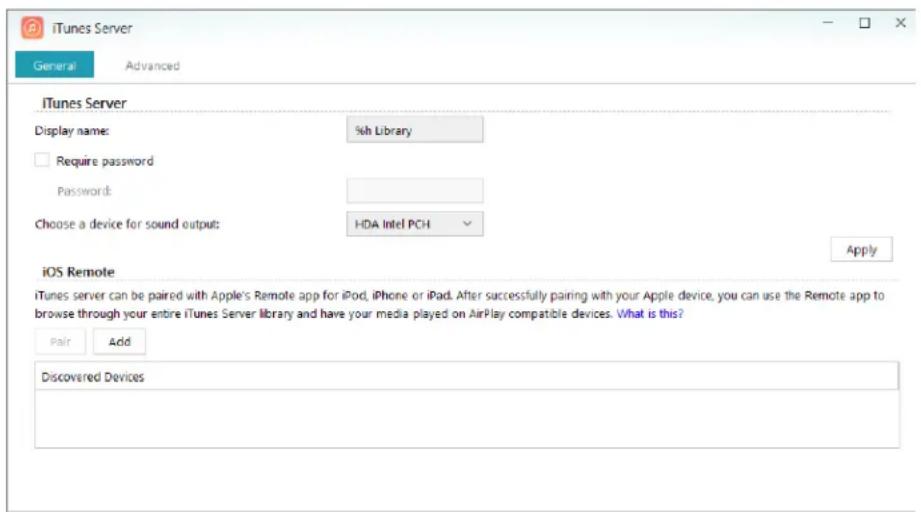Click the Discovered Devices column header
This screenshot has width=921, height=512.
point(467,376)
